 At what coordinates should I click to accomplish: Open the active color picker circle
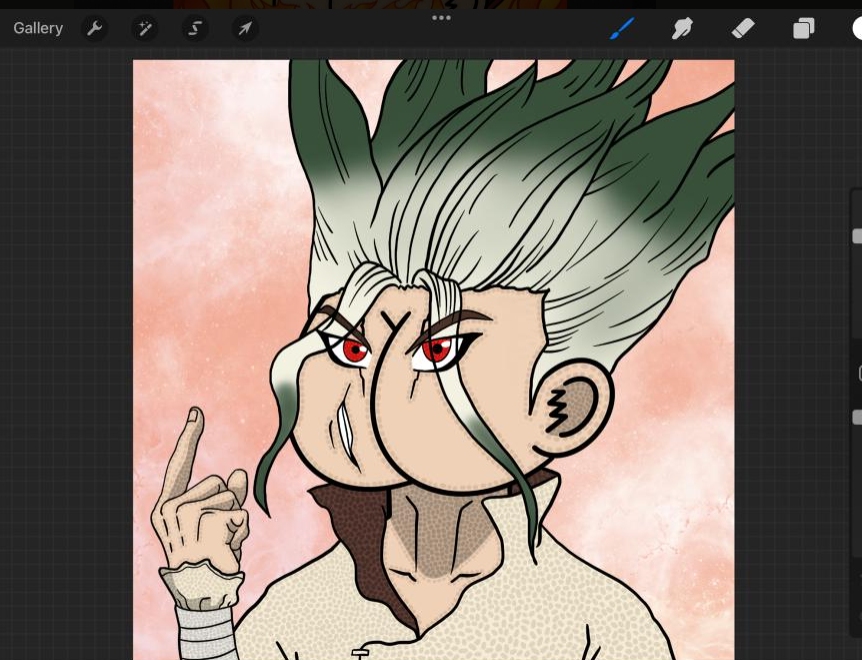point(858,28)
